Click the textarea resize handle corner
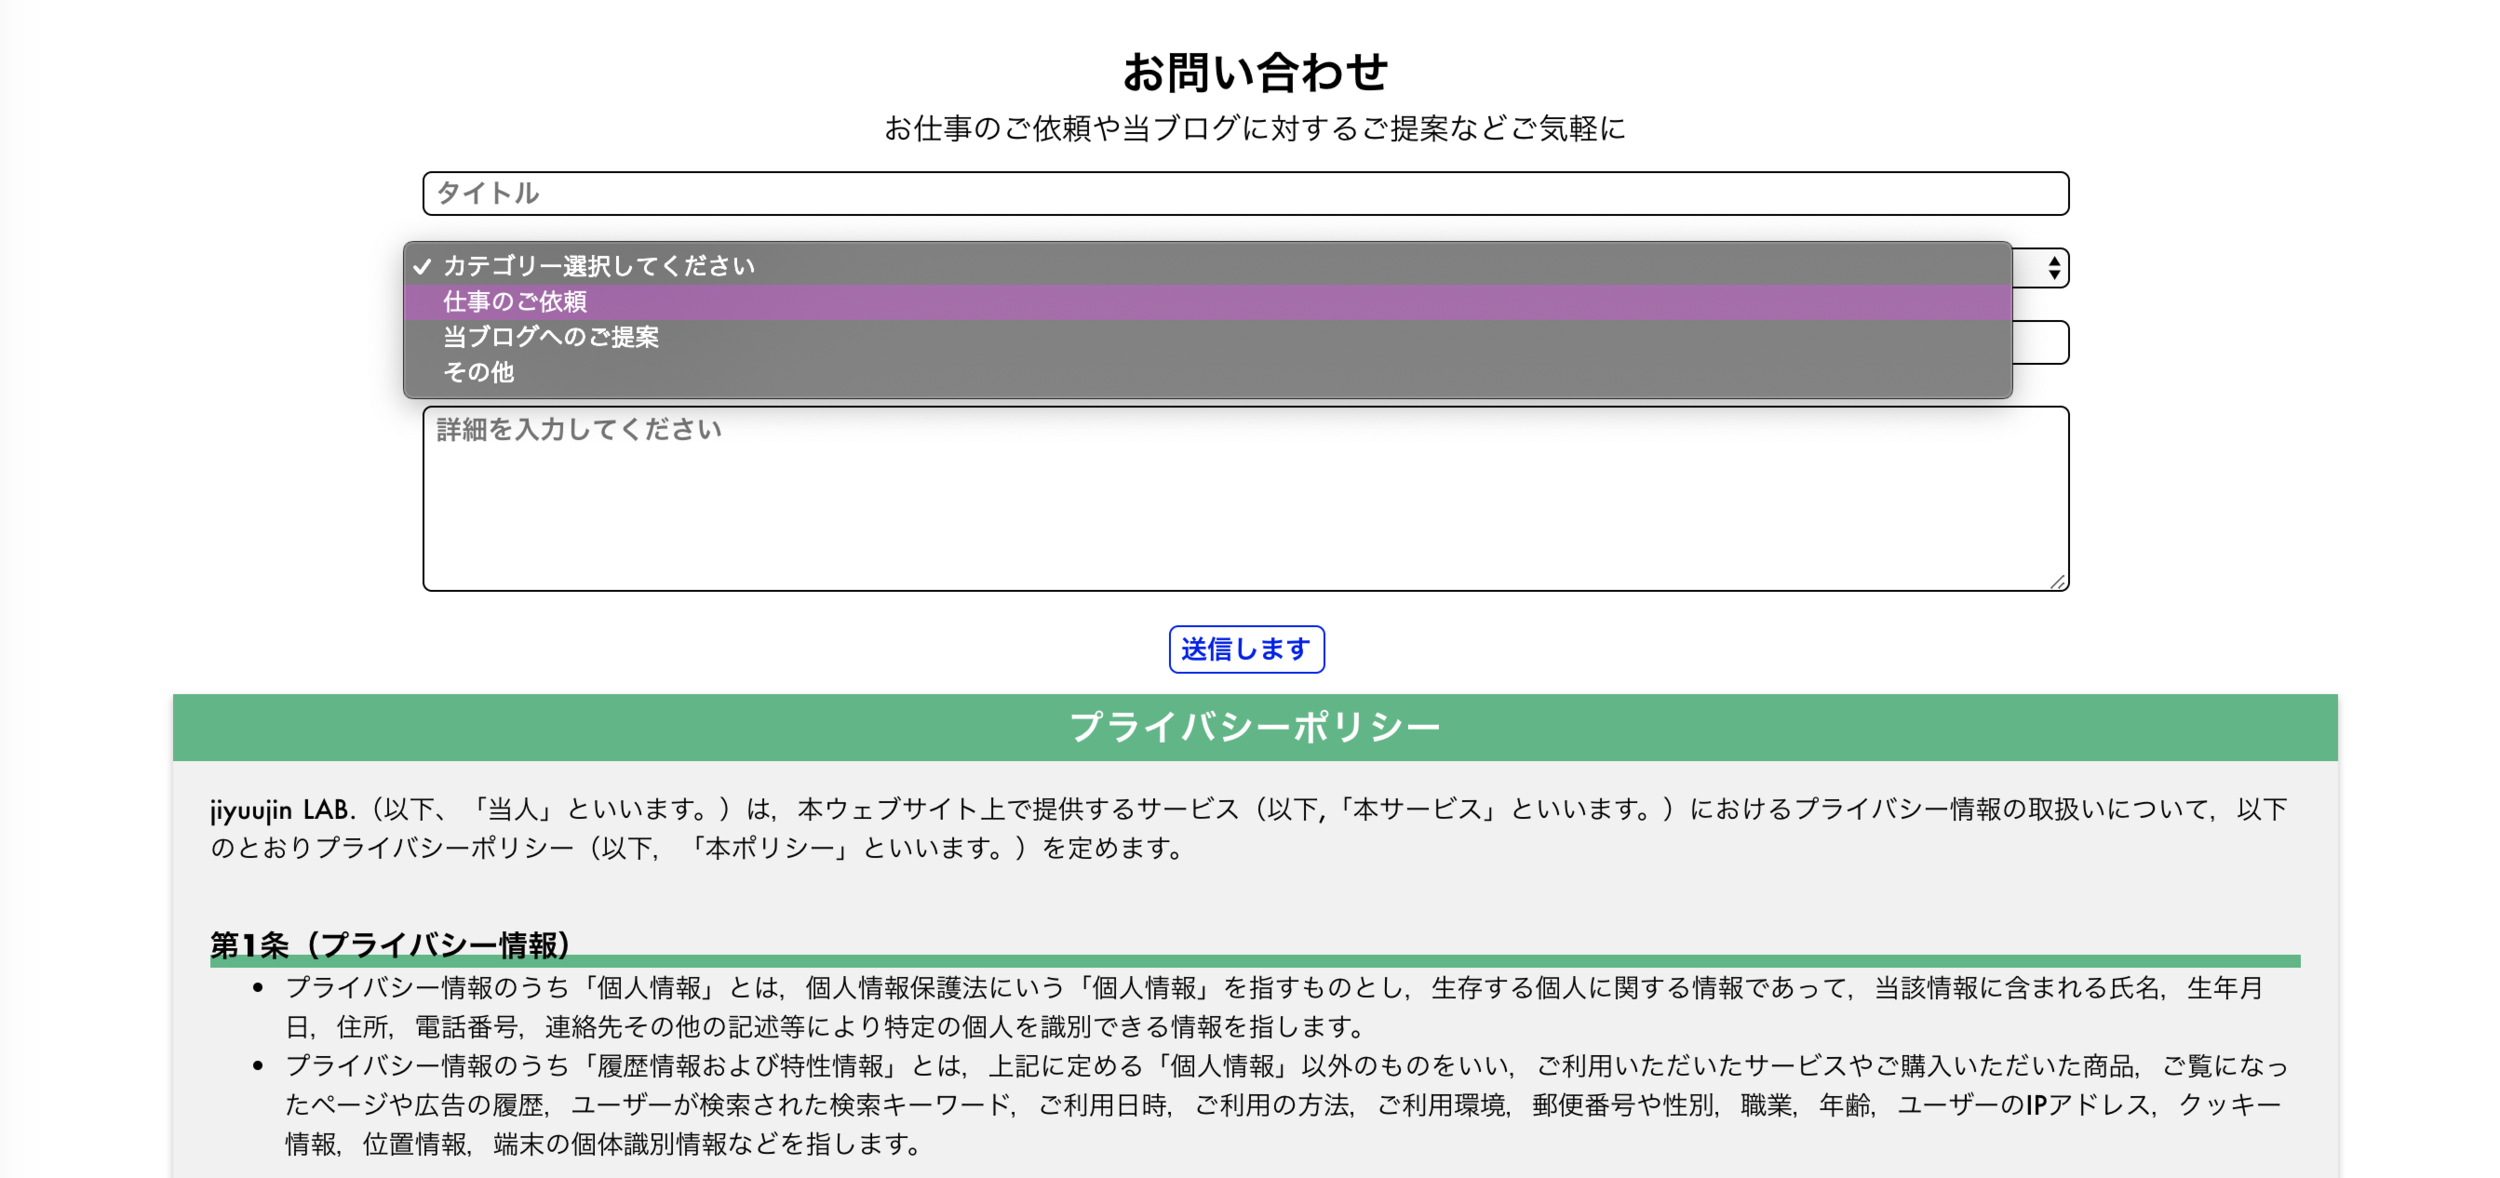 [x=2057, y=582]
